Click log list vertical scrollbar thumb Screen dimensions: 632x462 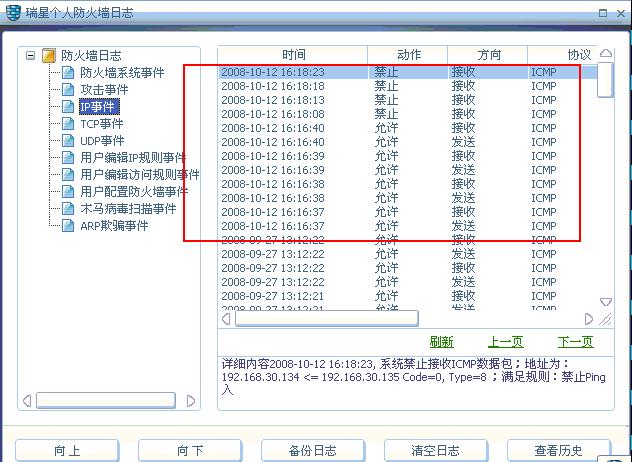605,80
